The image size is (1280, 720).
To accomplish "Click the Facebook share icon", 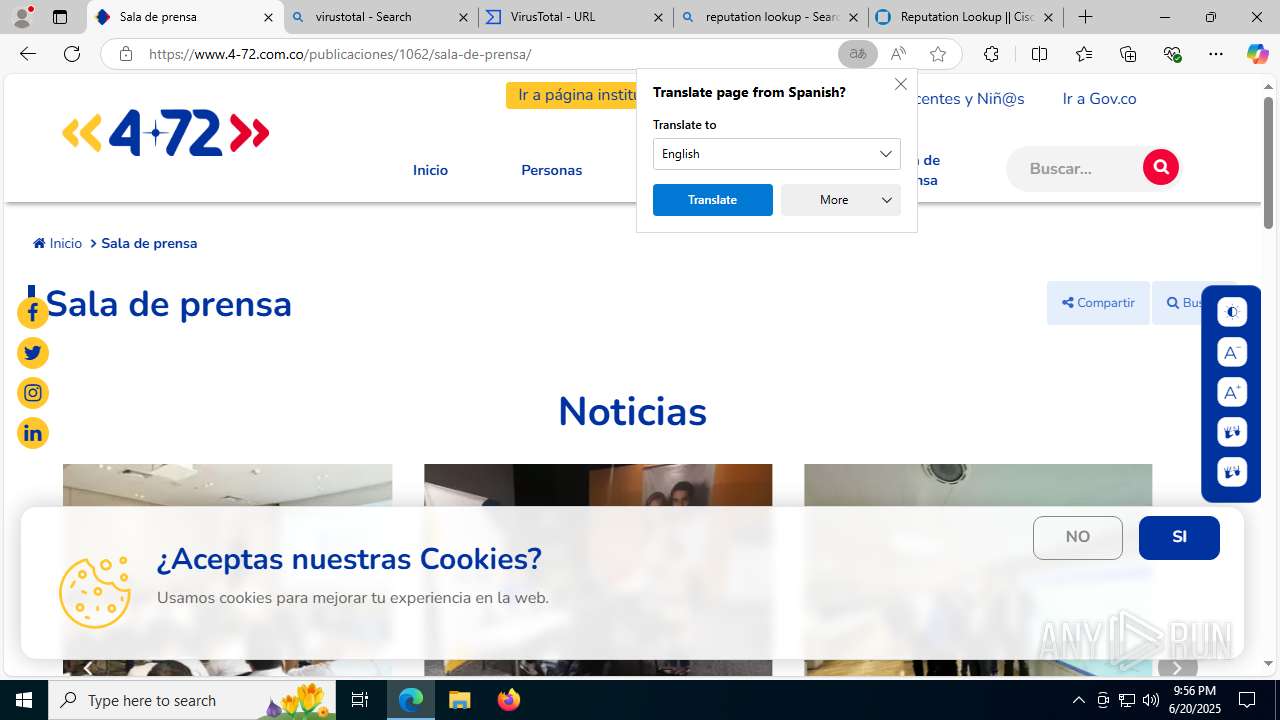I will click(33, 313).
